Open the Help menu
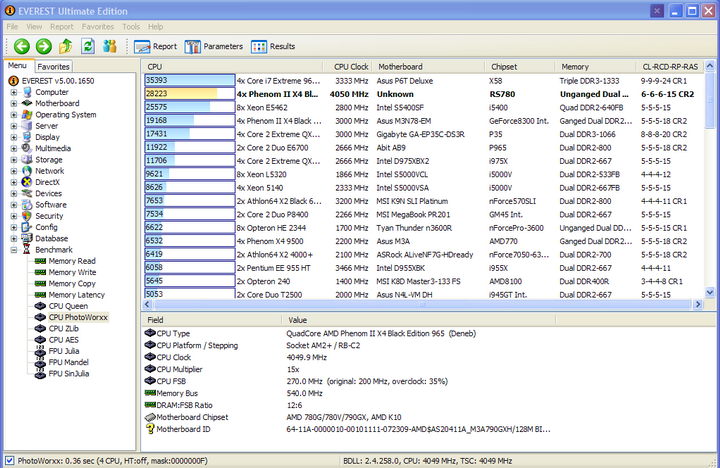The image size is (720, 468). click(x=155, y=27)
